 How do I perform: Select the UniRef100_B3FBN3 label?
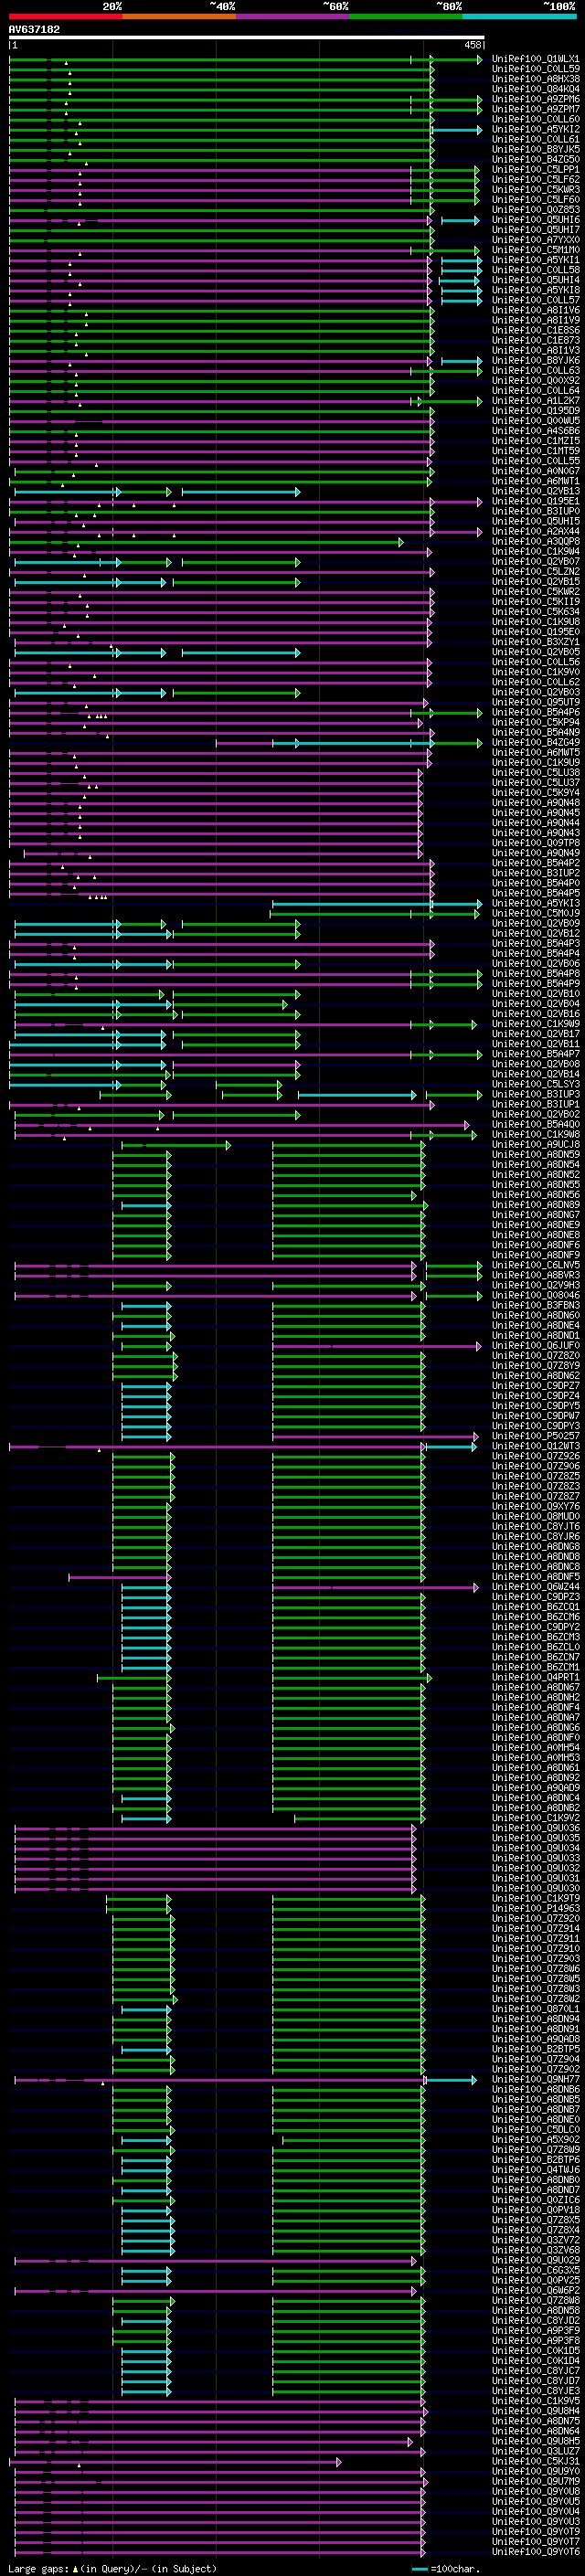click(x=536, y=1305)
